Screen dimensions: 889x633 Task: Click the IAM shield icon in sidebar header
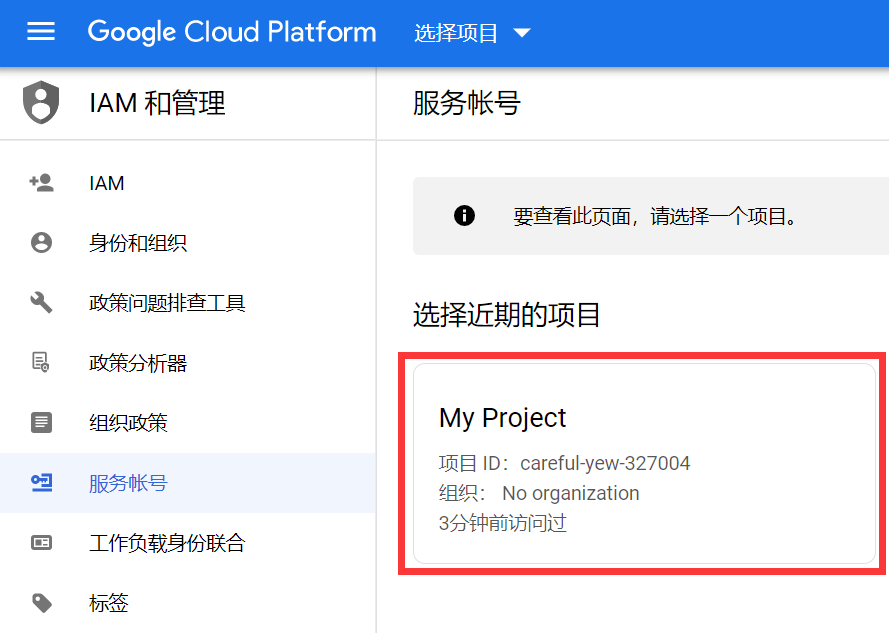click(41, 103)
